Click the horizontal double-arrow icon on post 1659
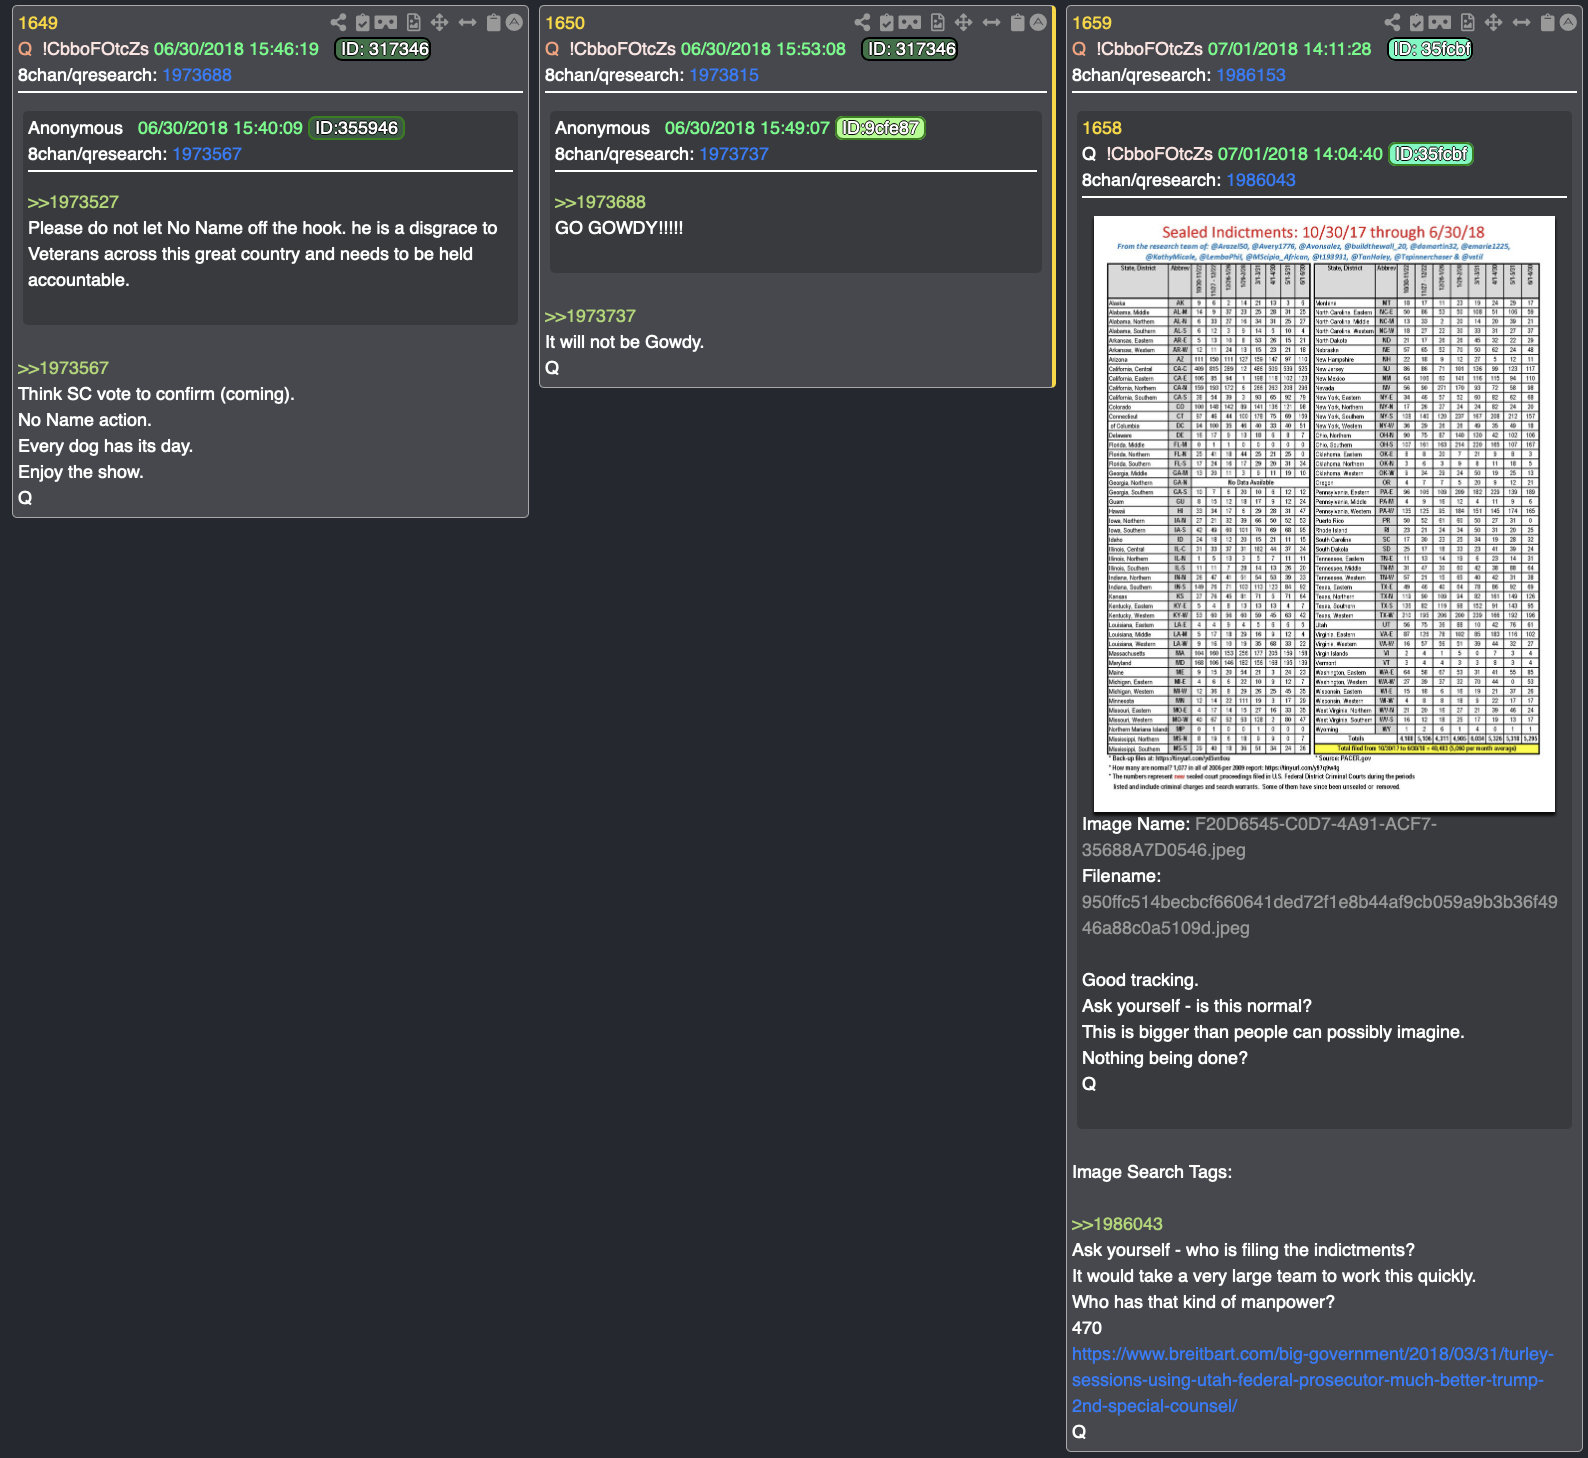Viewport: 1588px width, 1458px height. (x=1521, y=22)
